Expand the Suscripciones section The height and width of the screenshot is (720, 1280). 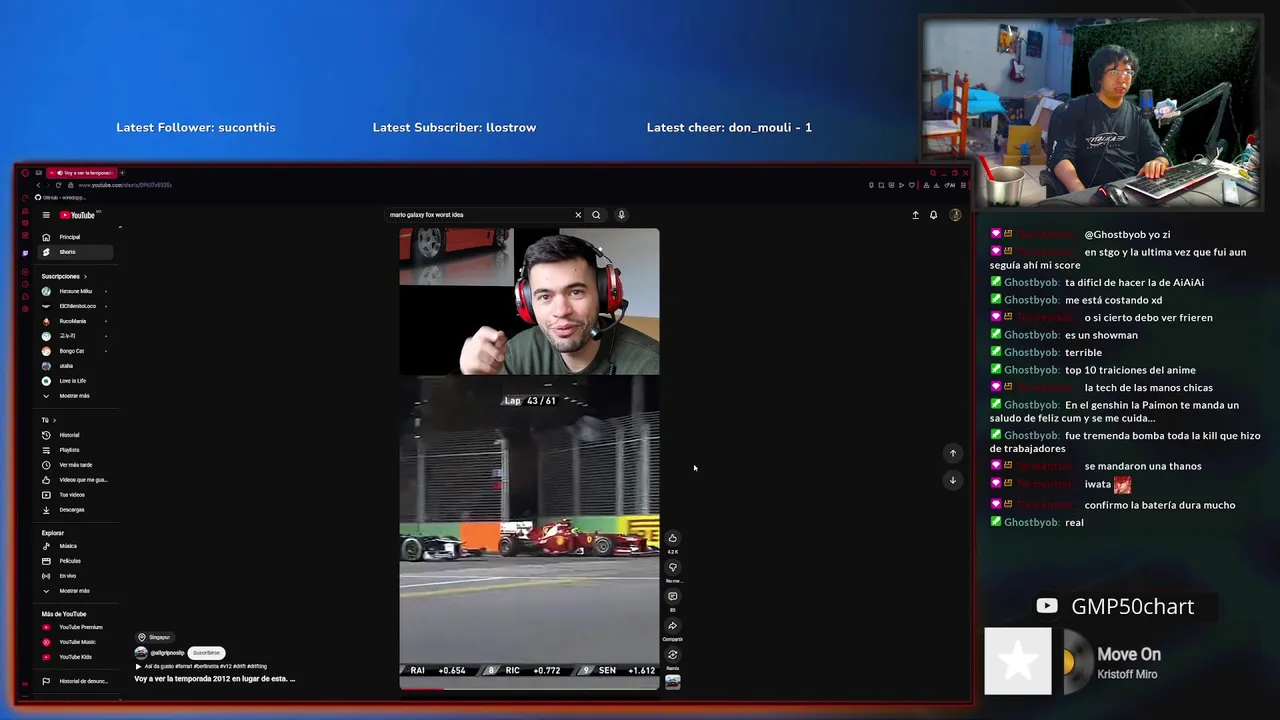click(64, 276)
